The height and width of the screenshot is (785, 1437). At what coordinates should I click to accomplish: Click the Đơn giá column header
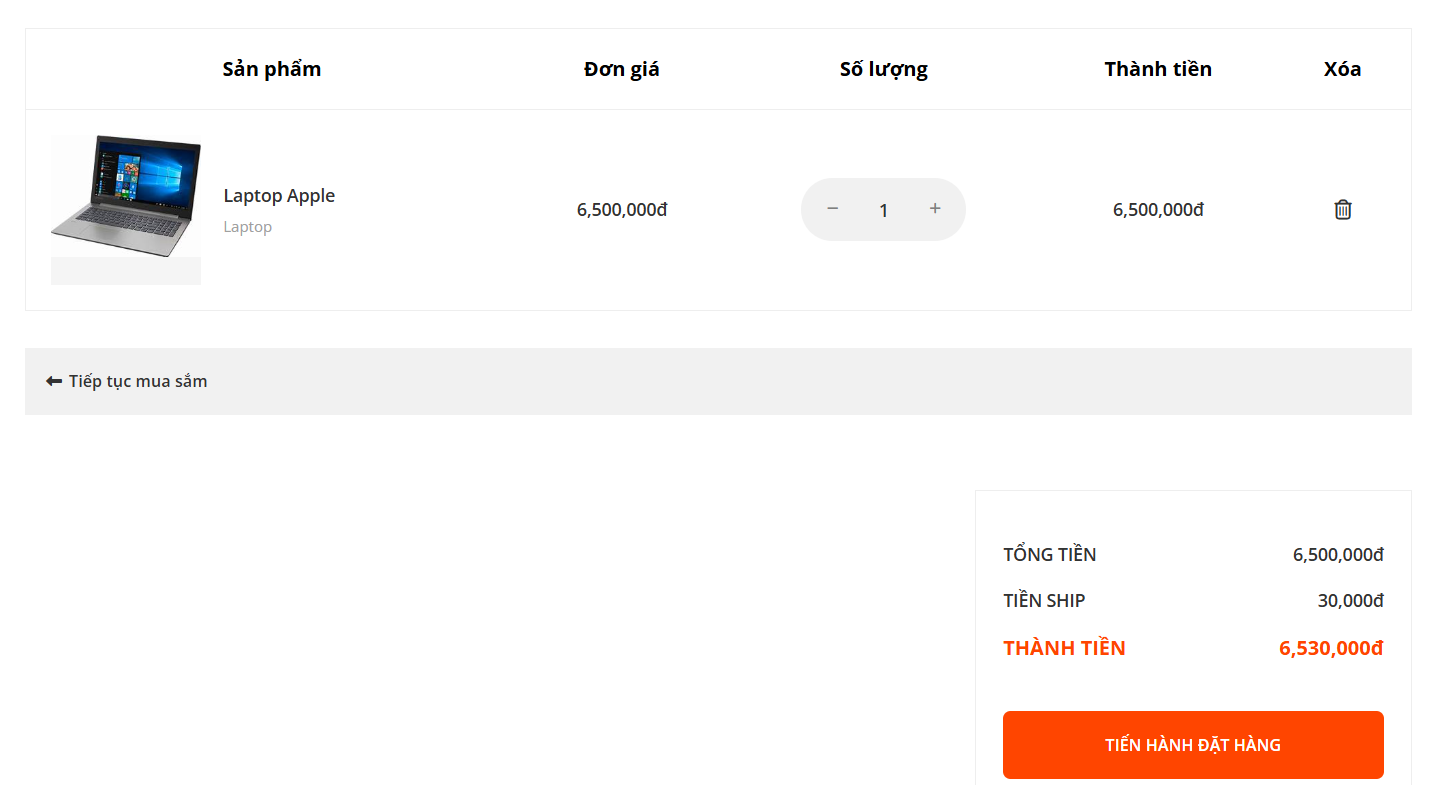point(621,69)
